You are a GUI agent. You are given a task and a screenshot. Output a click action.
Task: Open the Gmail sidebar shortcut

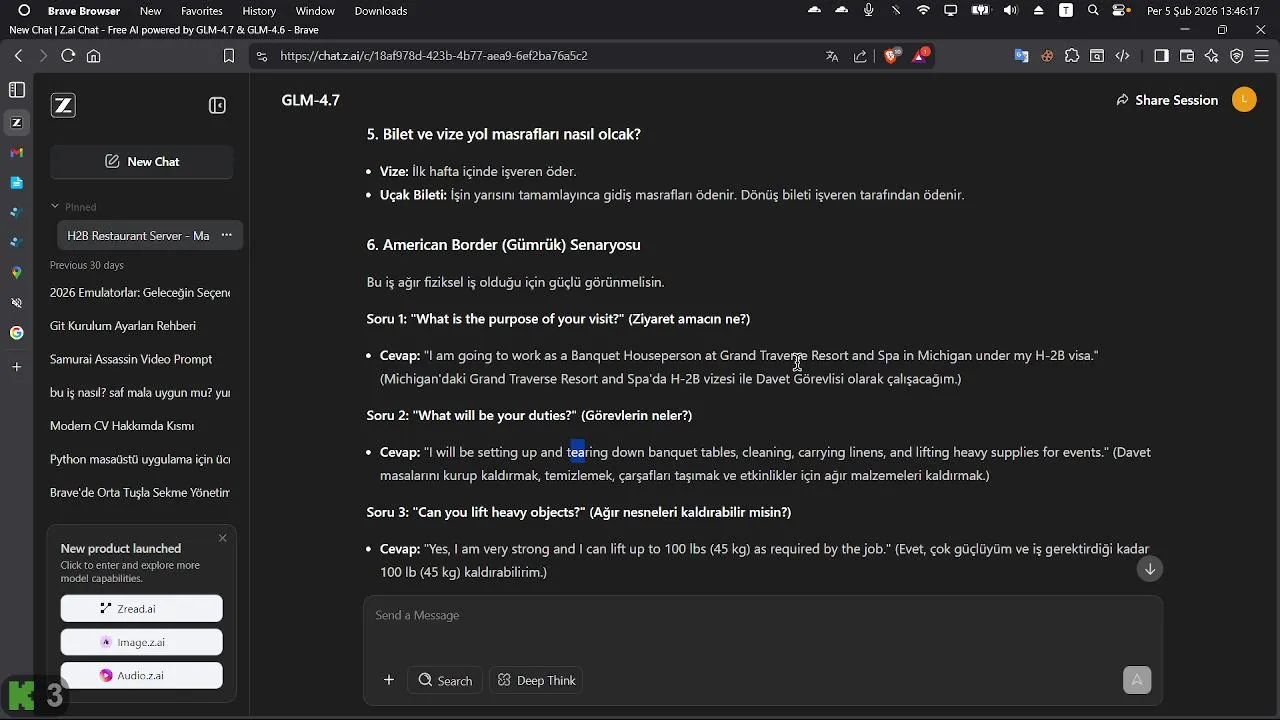16,153
